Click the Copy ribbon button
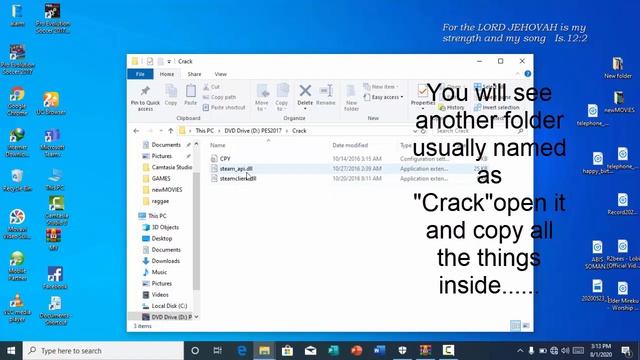The height and width of the screenshot is (360, 640). pos(171,95)
